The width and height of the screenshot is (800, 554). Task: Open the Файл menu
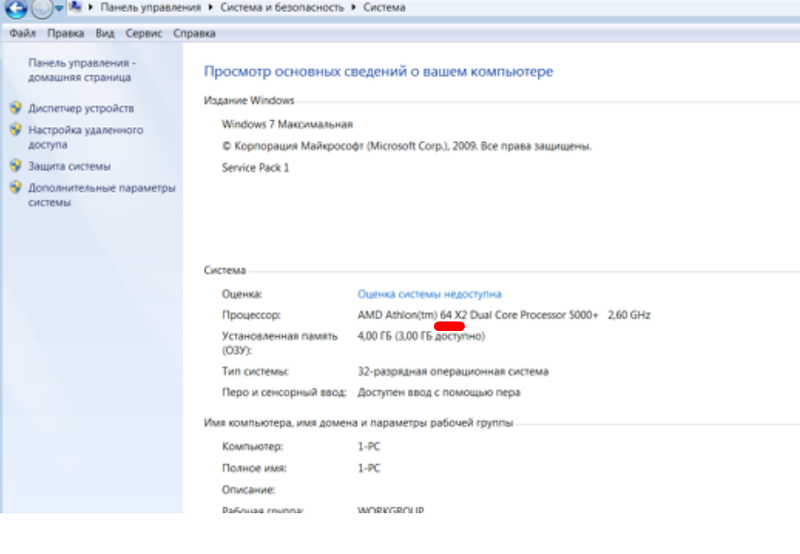pos(22,33)
